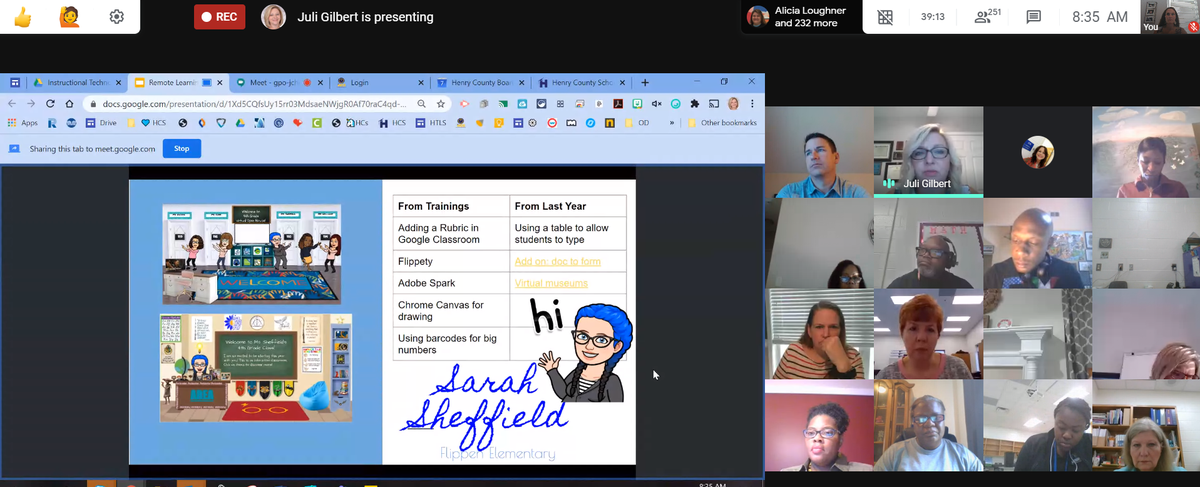Open the Other bookmarks folder
Viewport: 1200px width, 487px height.
point(722,123)
